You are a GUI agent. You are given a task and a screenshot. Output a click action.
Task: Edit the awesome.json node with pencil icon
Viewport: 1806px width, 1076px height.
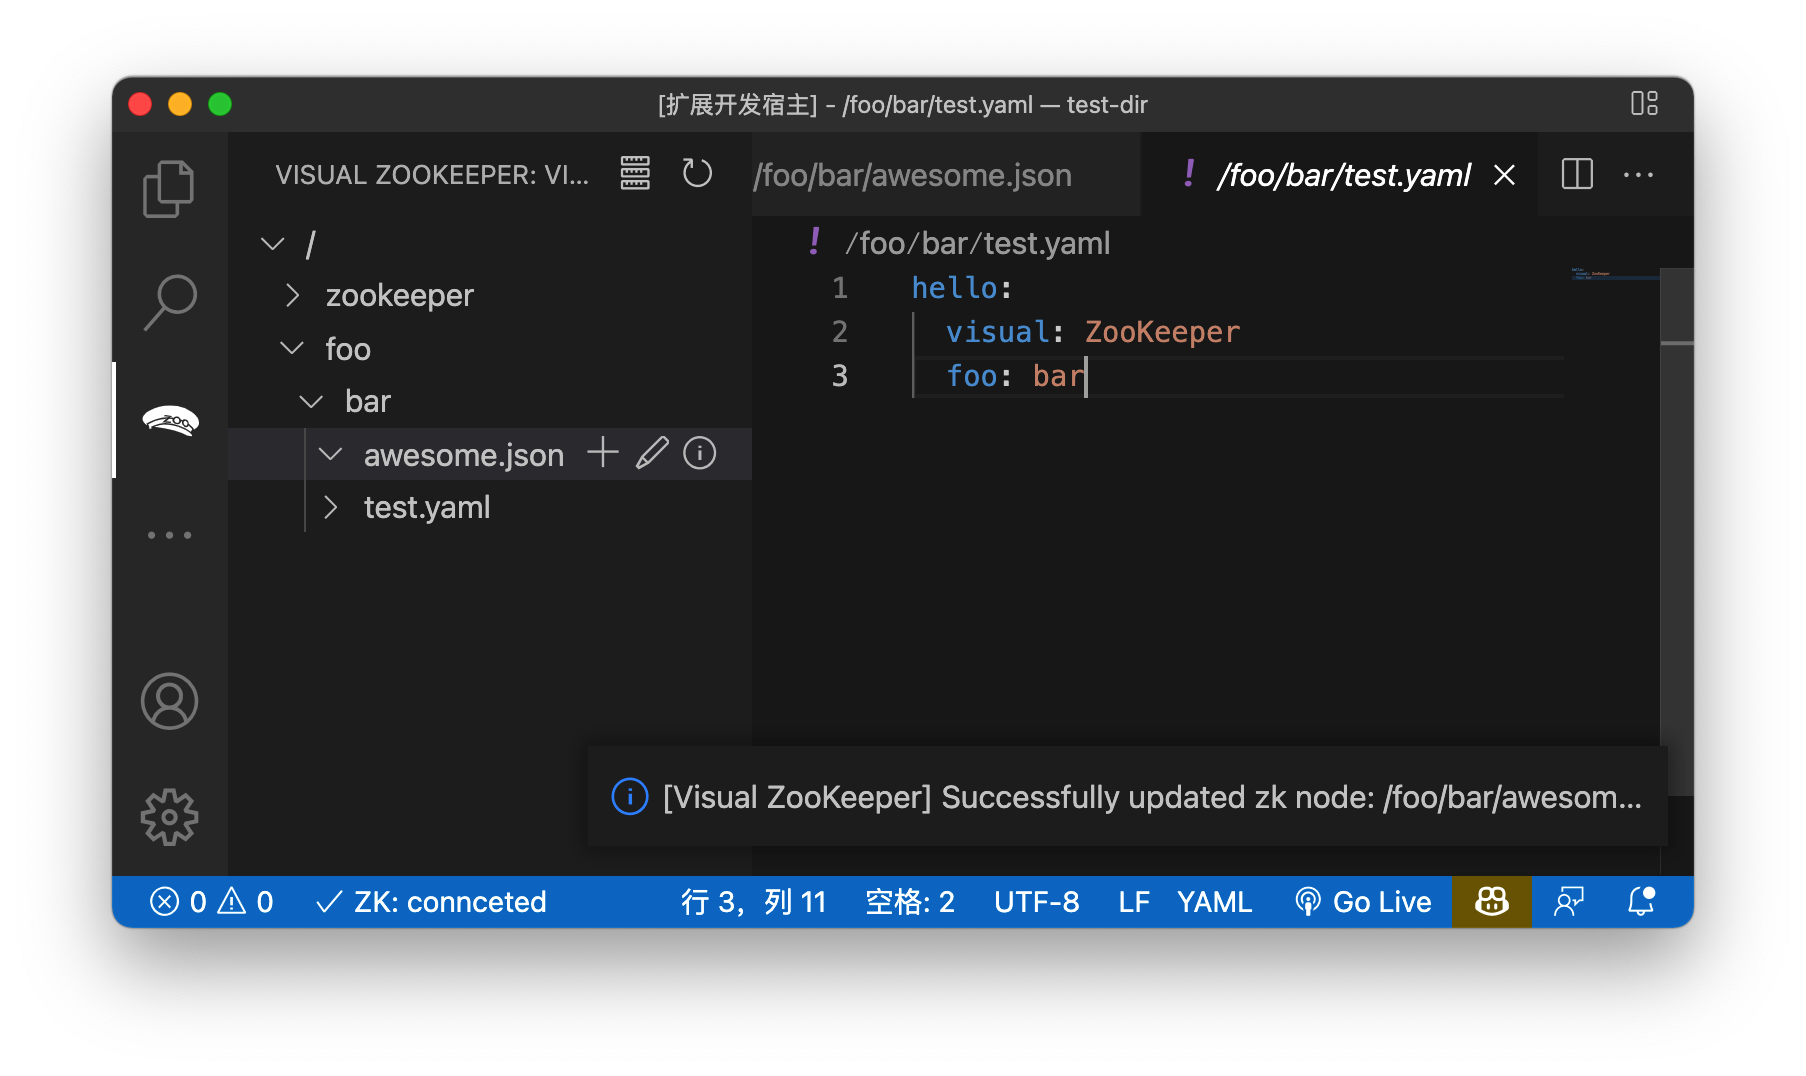[x=652, y=453]
